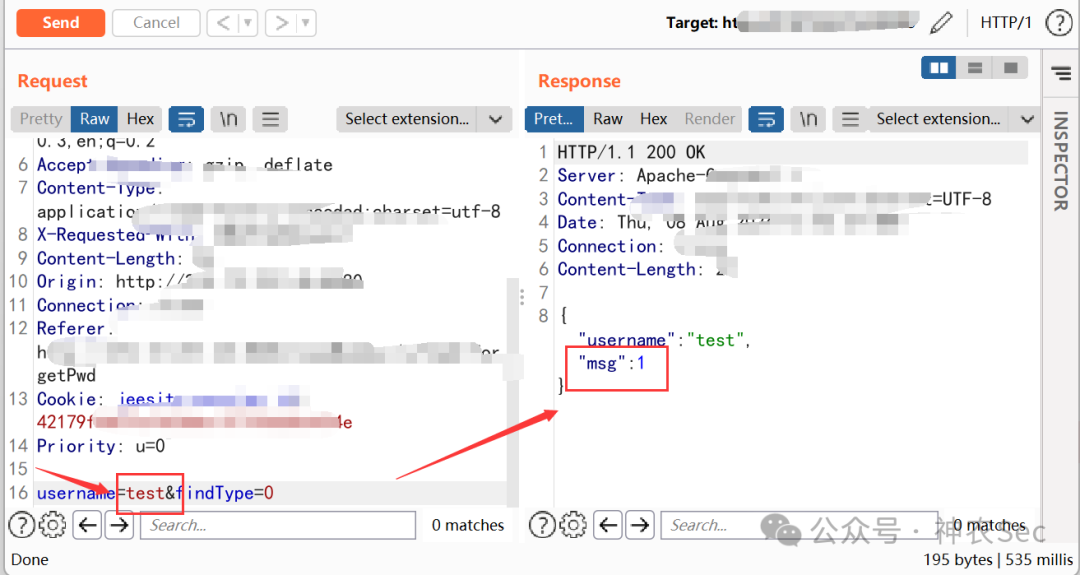Switch Request view to Hex tab

tap(140, 118)
